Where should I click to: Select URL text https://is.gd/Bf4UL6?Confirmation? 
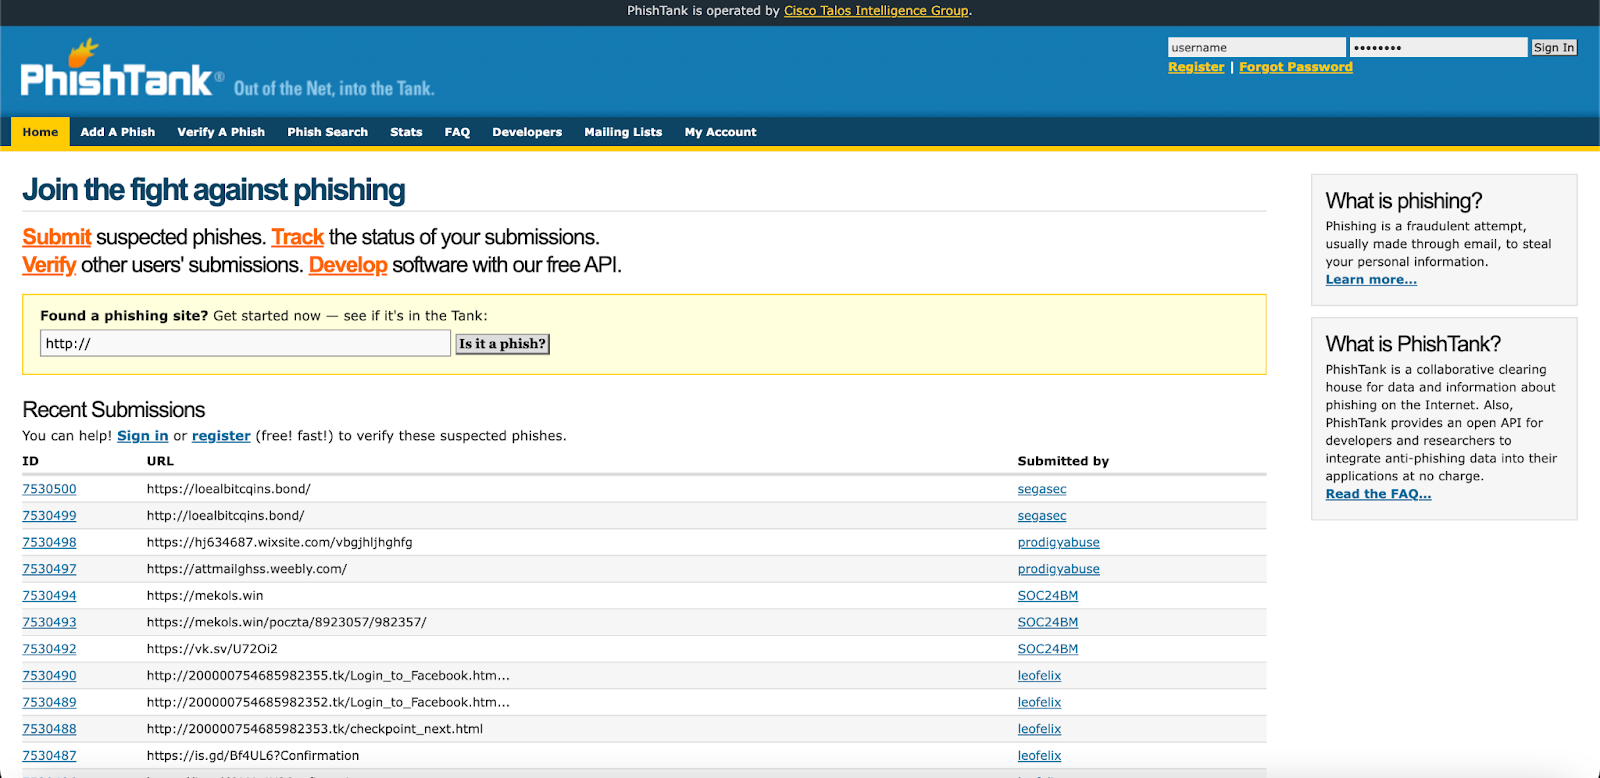253,756
